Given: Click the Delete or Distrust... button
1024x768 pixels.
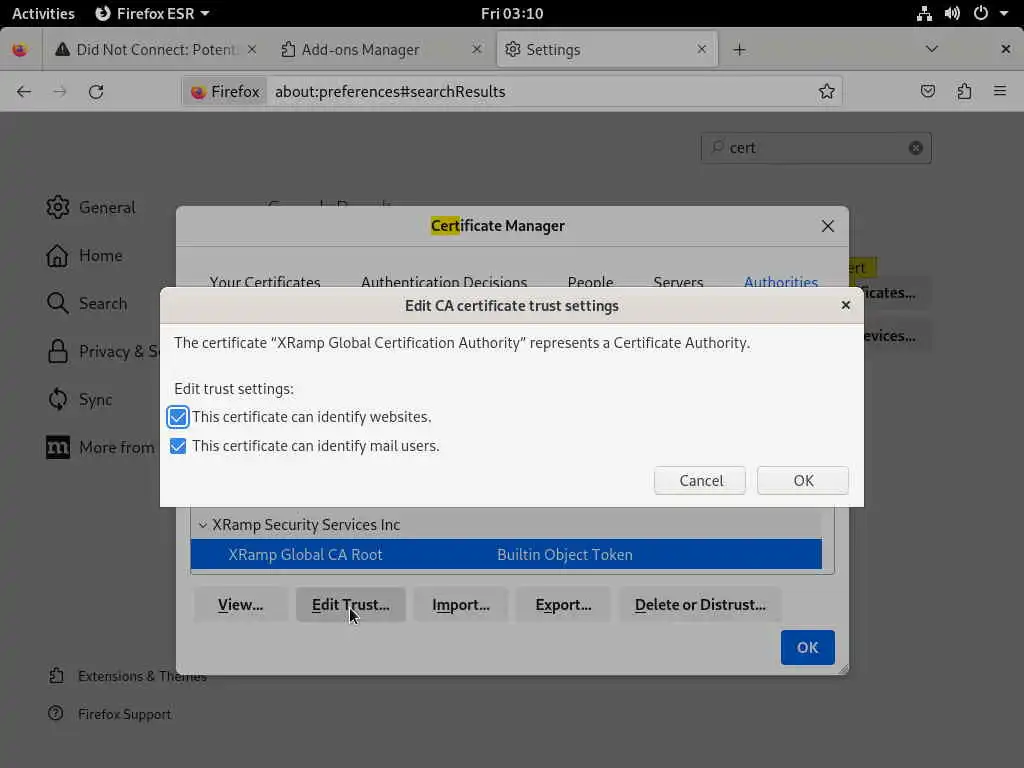Looking at the screenshot, I should pos(700,605).
